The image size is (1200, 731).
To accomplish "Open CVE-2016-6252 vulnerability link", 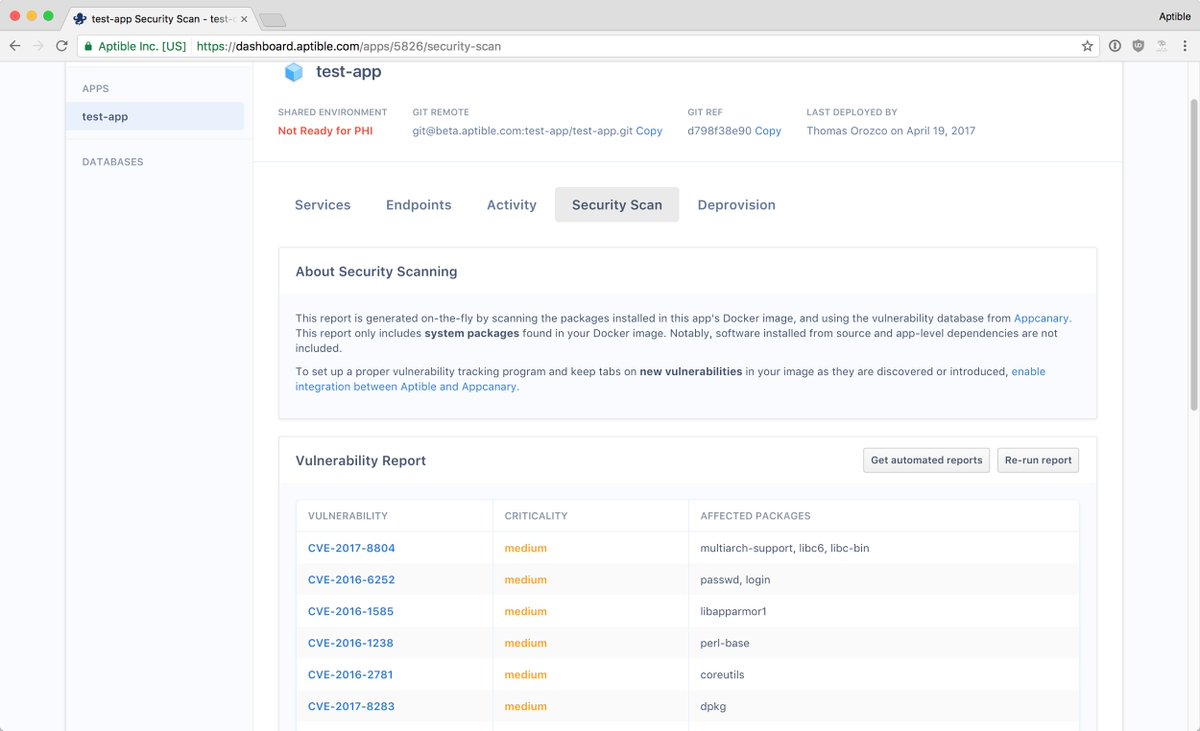I will tap(351, 580).
